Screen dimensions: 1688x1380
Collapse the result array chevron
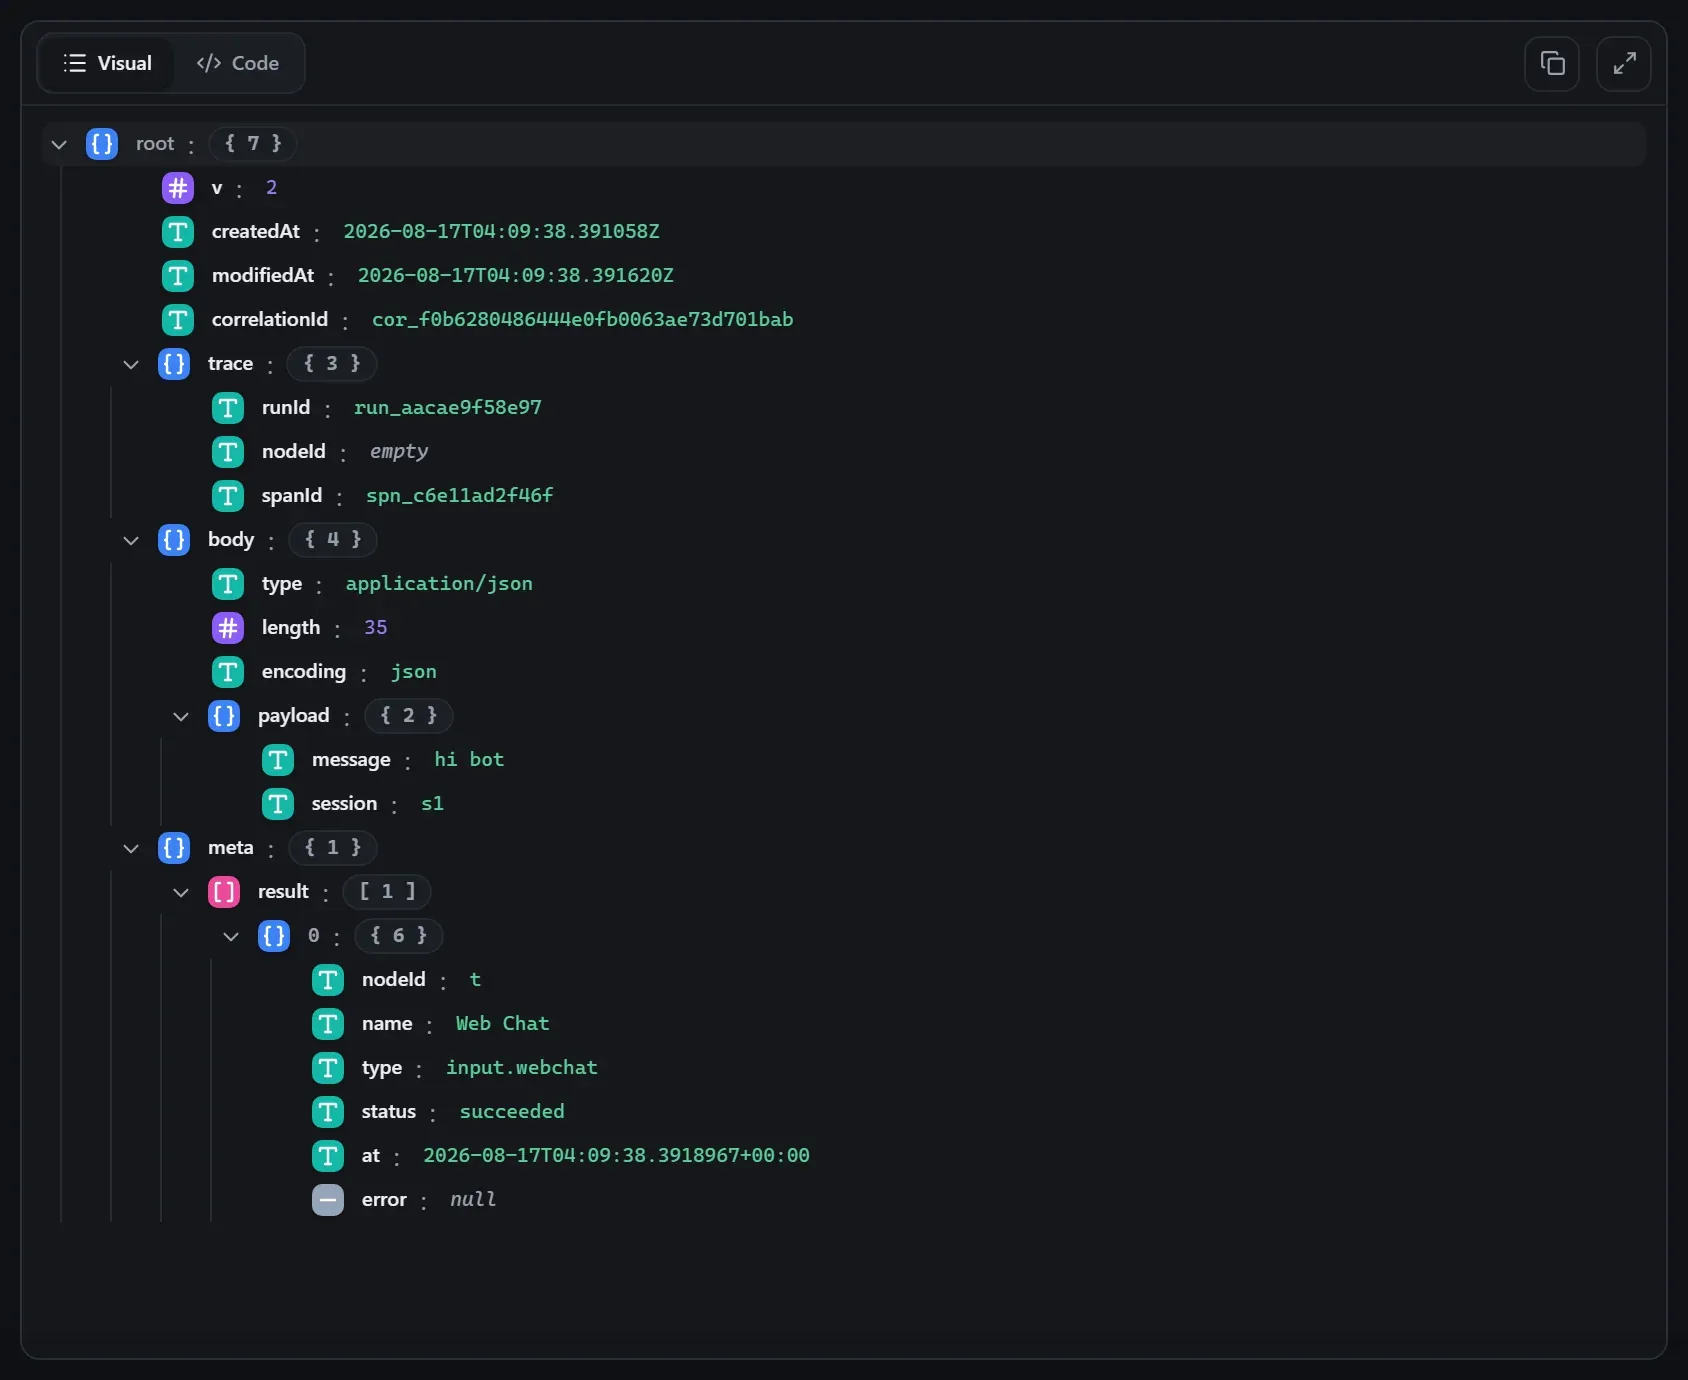(x=181, y=892)
